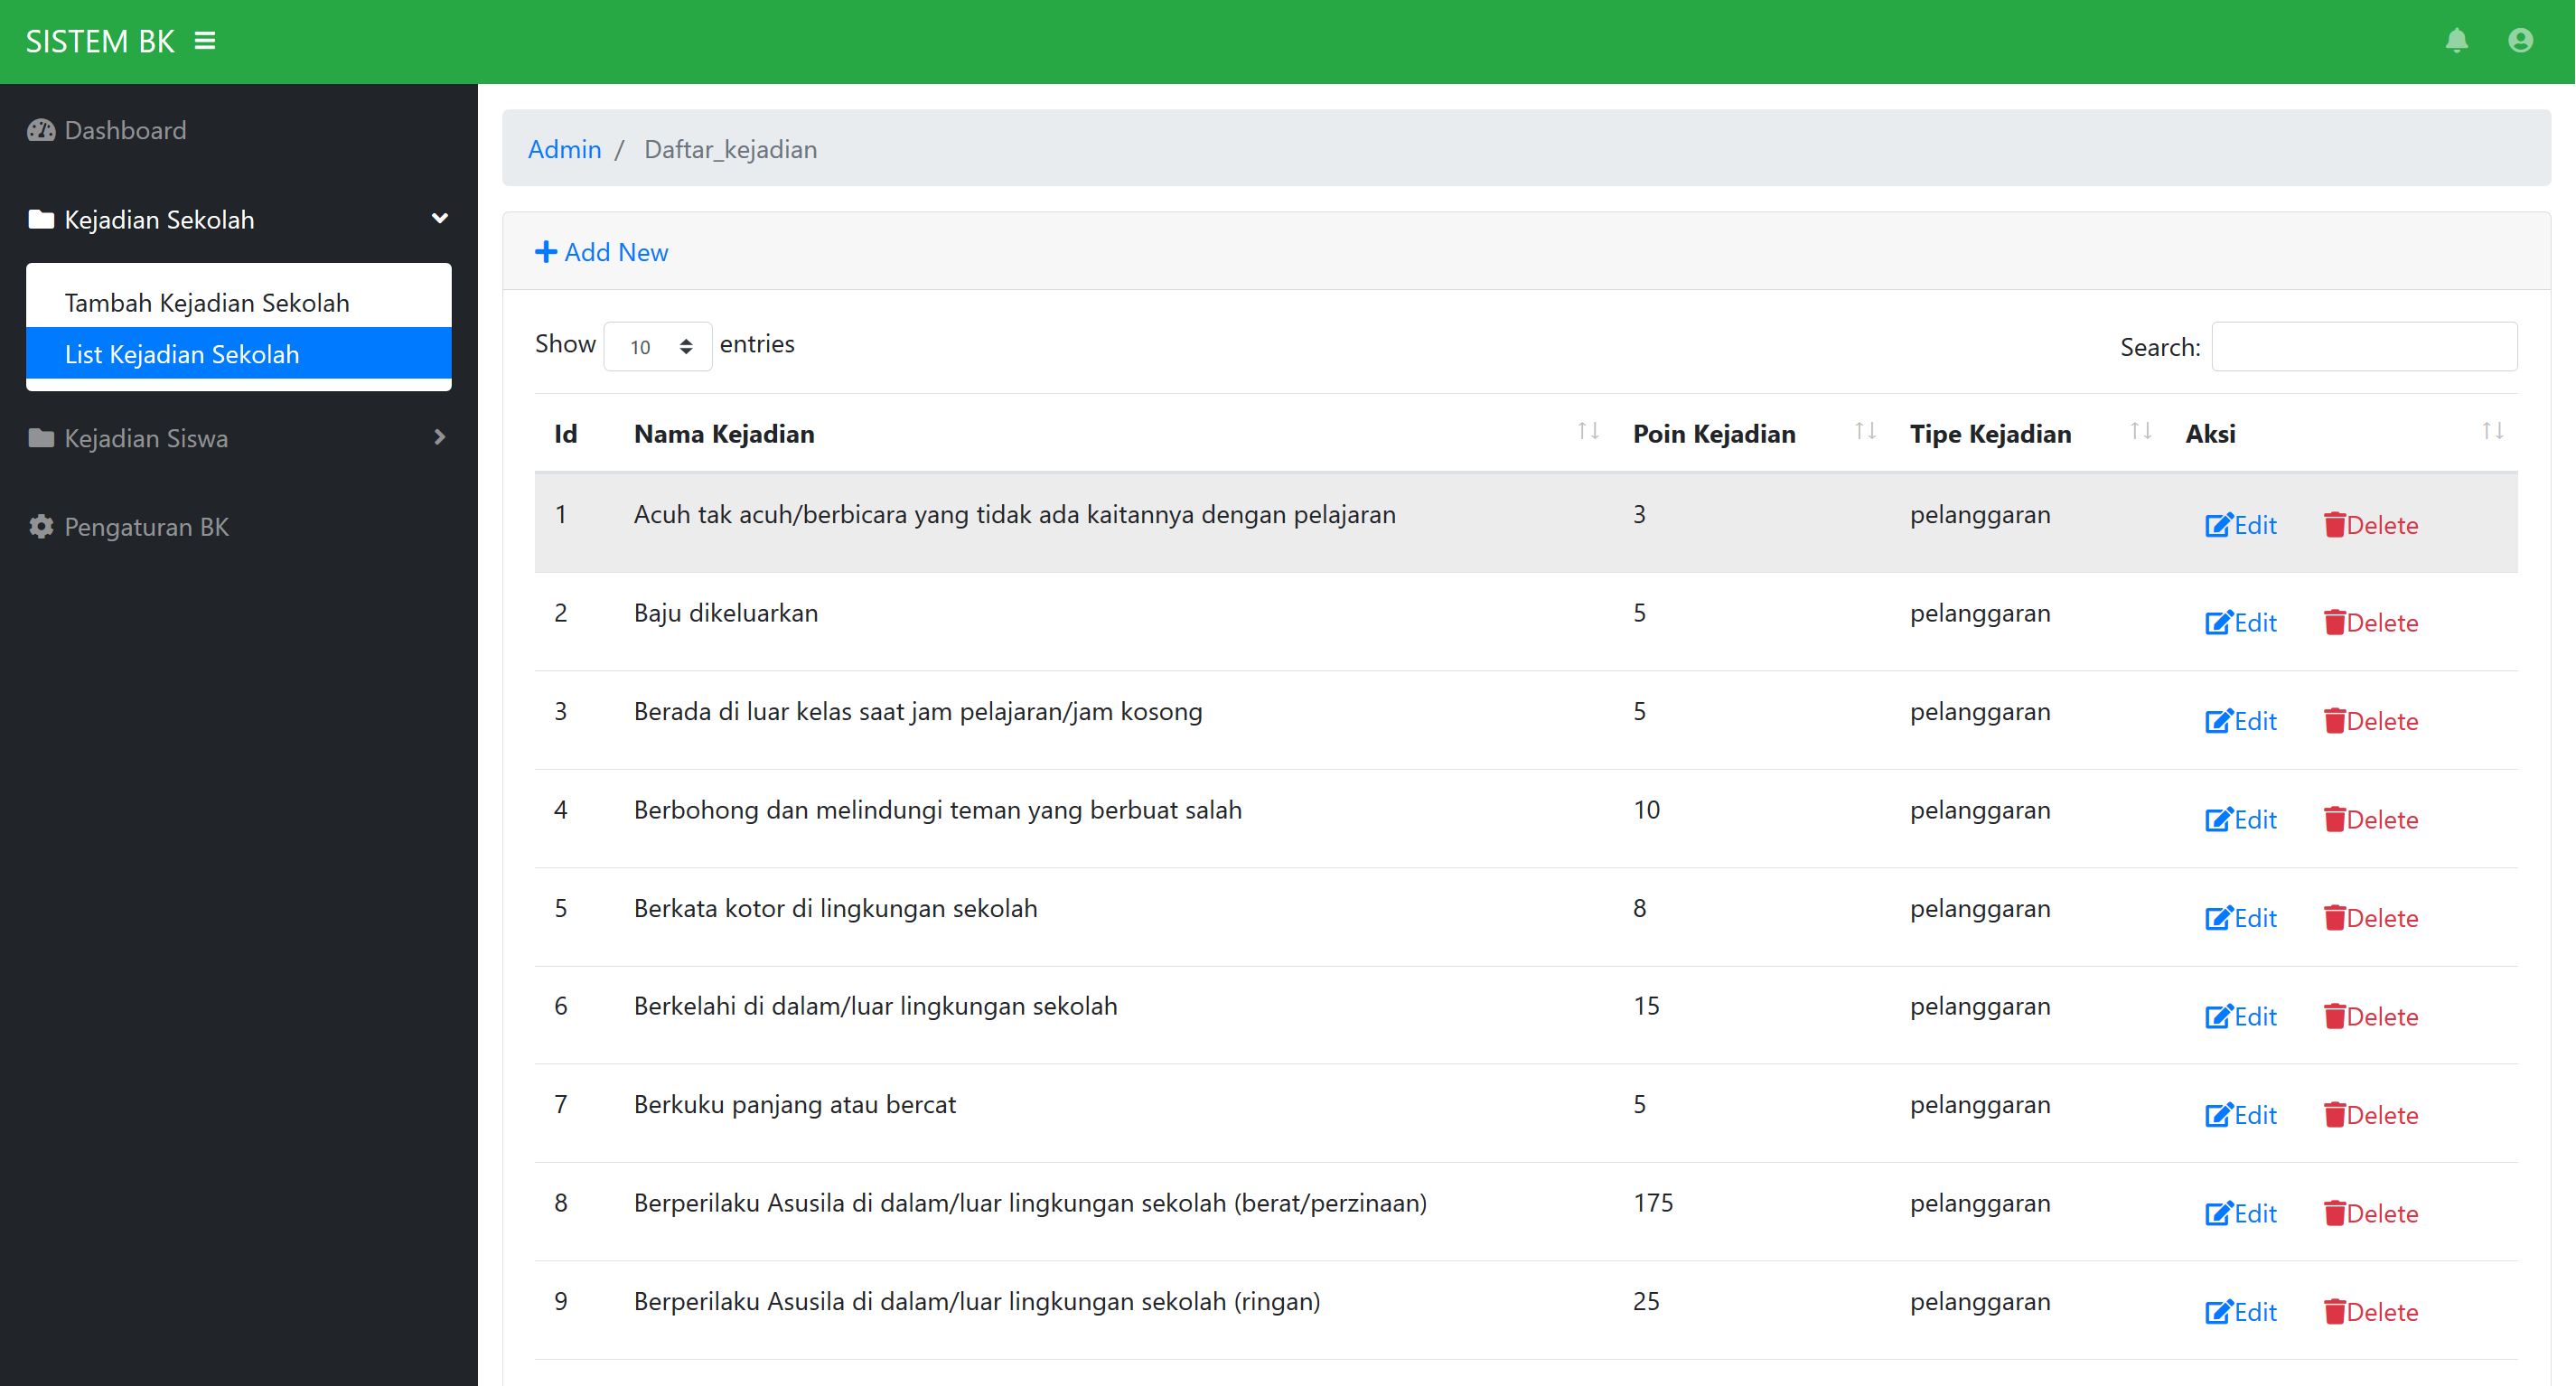Viewport: 2576px width, 1386px height.
Task: Click the edit pencil icon in row 4
Action: pyautogui.click(x=2219, y=820)
